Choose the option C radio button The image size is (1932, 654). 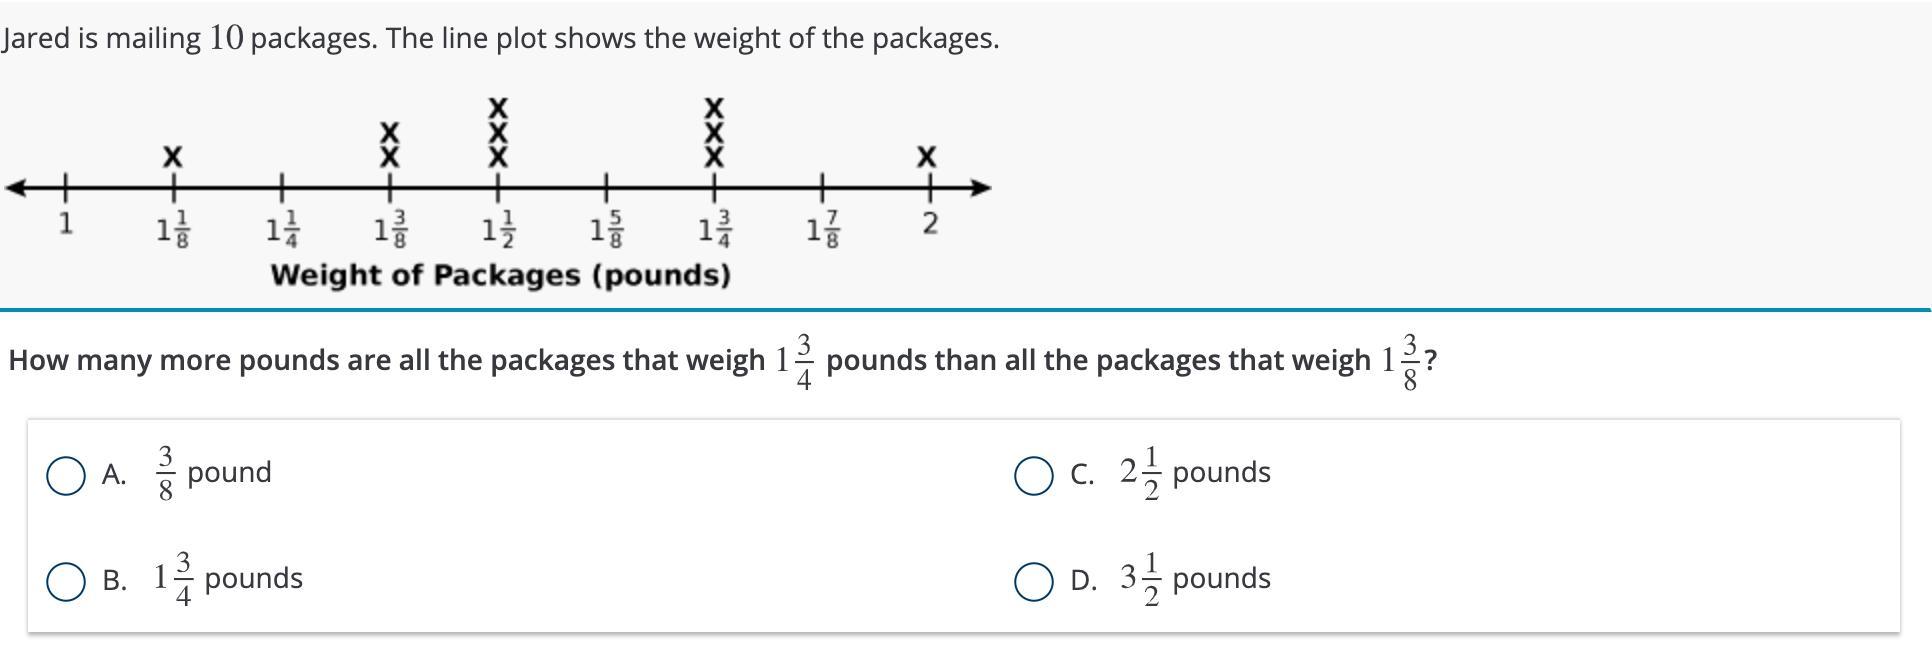tap(1033, 476)
